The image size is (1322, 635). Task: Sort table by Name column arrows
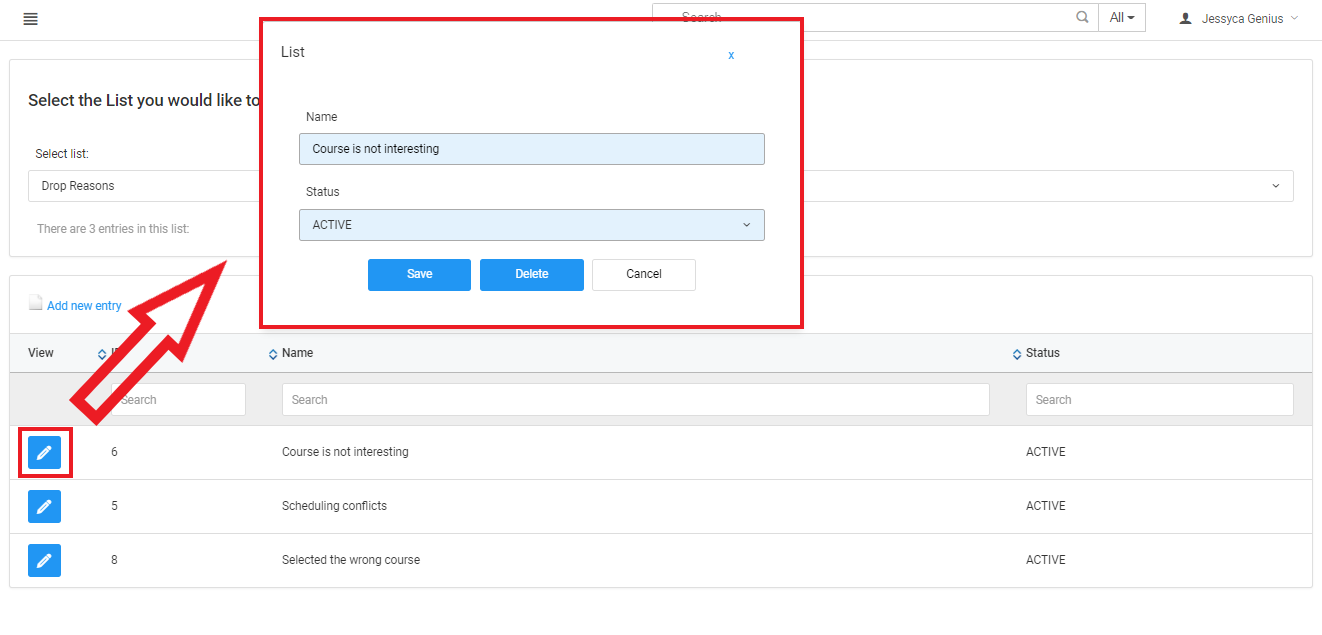[273, 354]
